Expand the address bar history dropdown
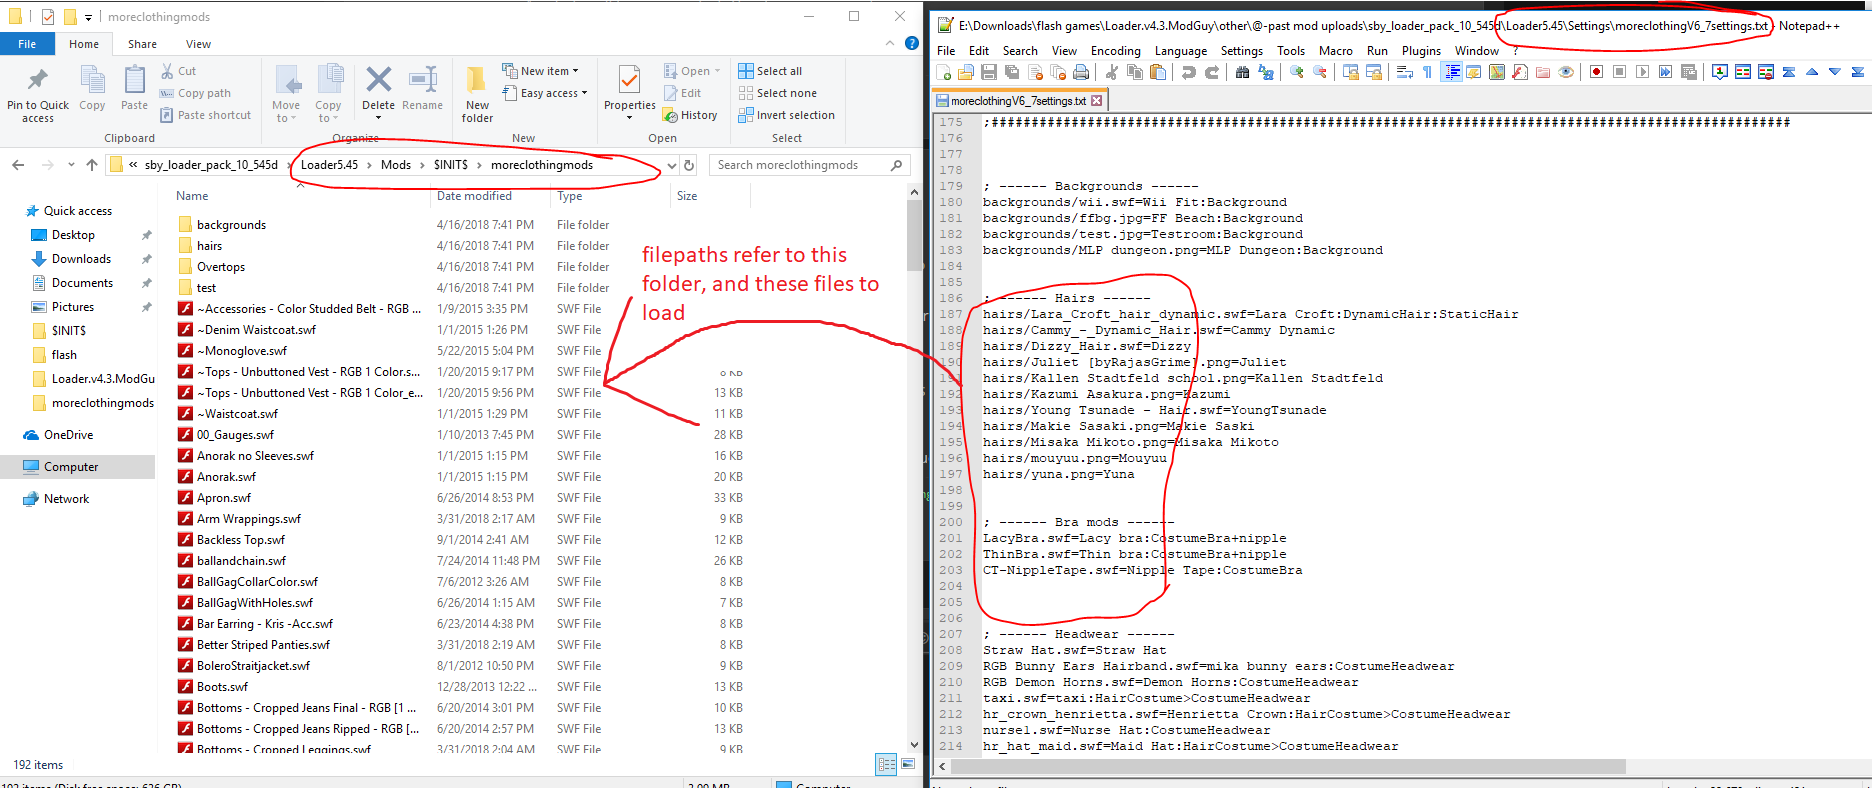 tap(672, 165)
